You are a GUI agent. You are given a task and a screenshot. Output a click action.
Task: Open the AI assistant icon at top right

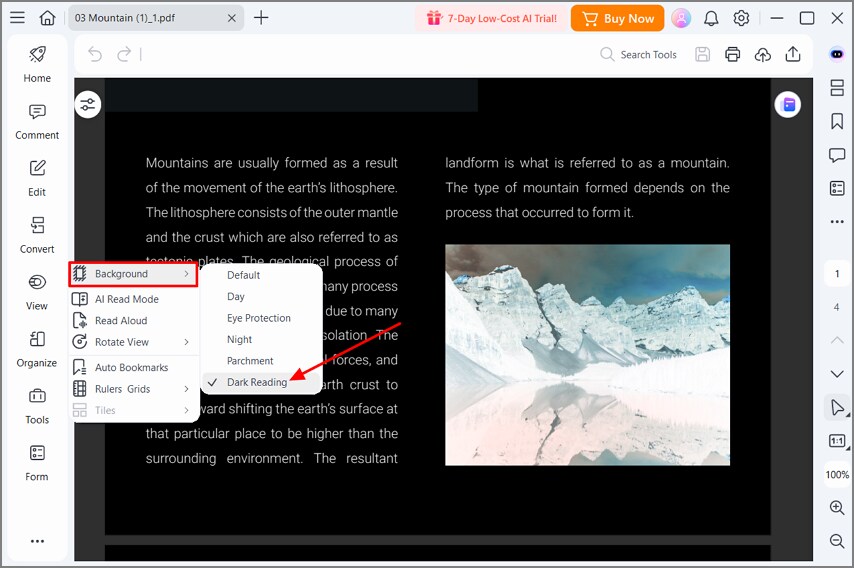tap(837, 54)
